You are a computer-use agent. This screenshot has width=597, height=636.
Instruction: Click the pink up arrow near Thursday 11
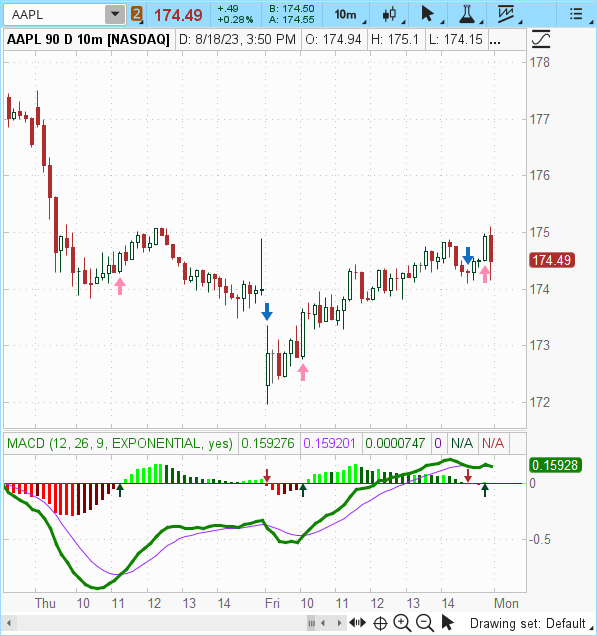(x=120, y=286)
